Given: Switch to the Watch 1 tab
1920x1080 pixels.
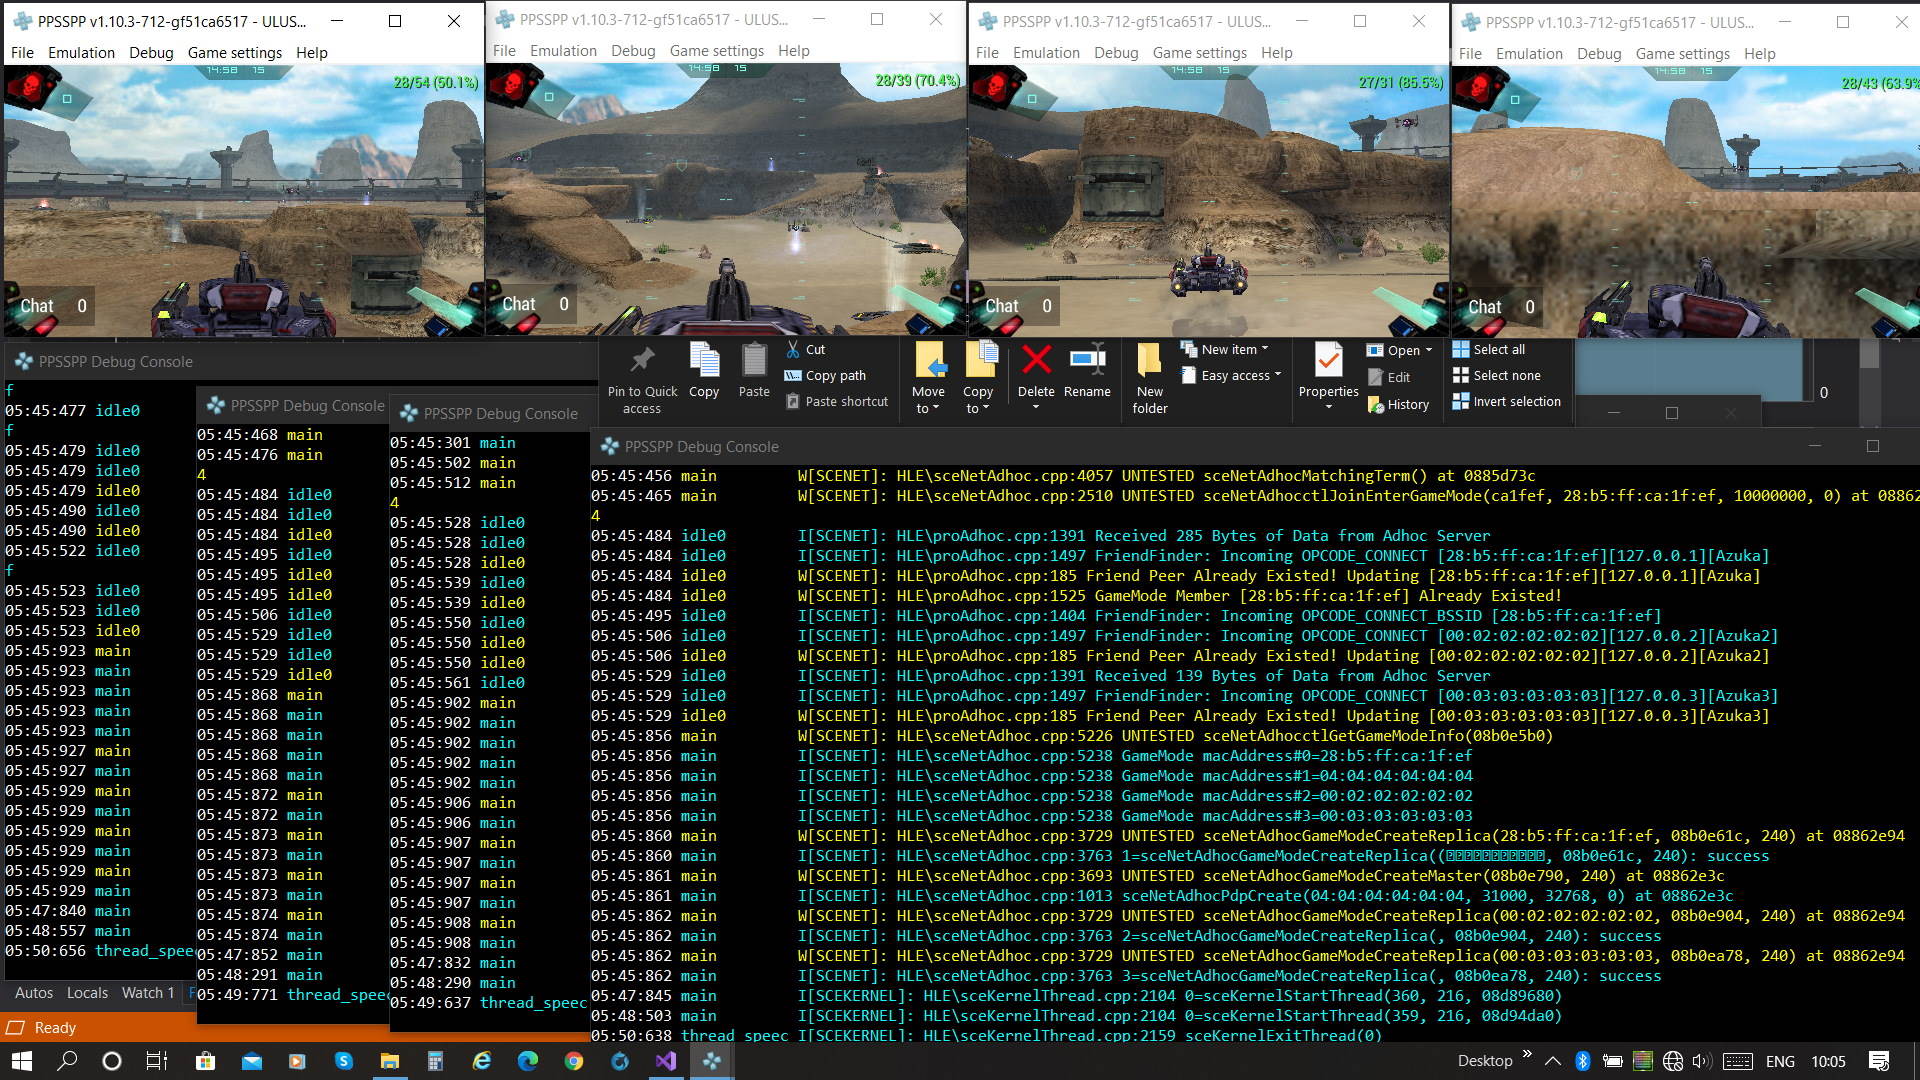Looking at the screenshot, I should point(148,992).
